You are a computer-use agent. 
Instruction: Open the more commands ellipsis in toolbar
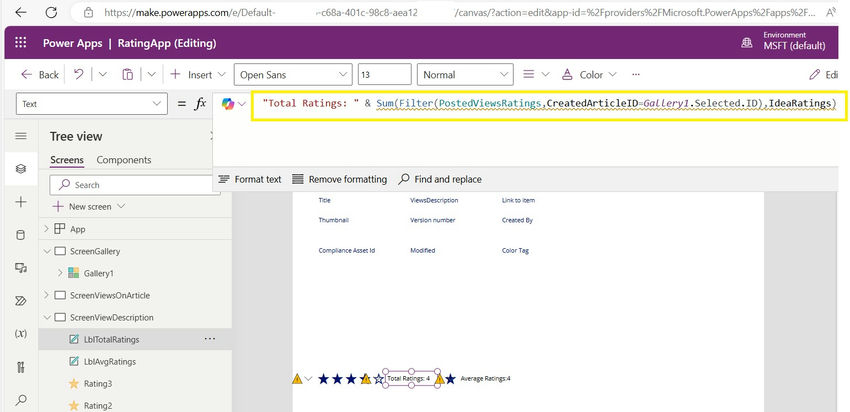[x=636, y=74]
